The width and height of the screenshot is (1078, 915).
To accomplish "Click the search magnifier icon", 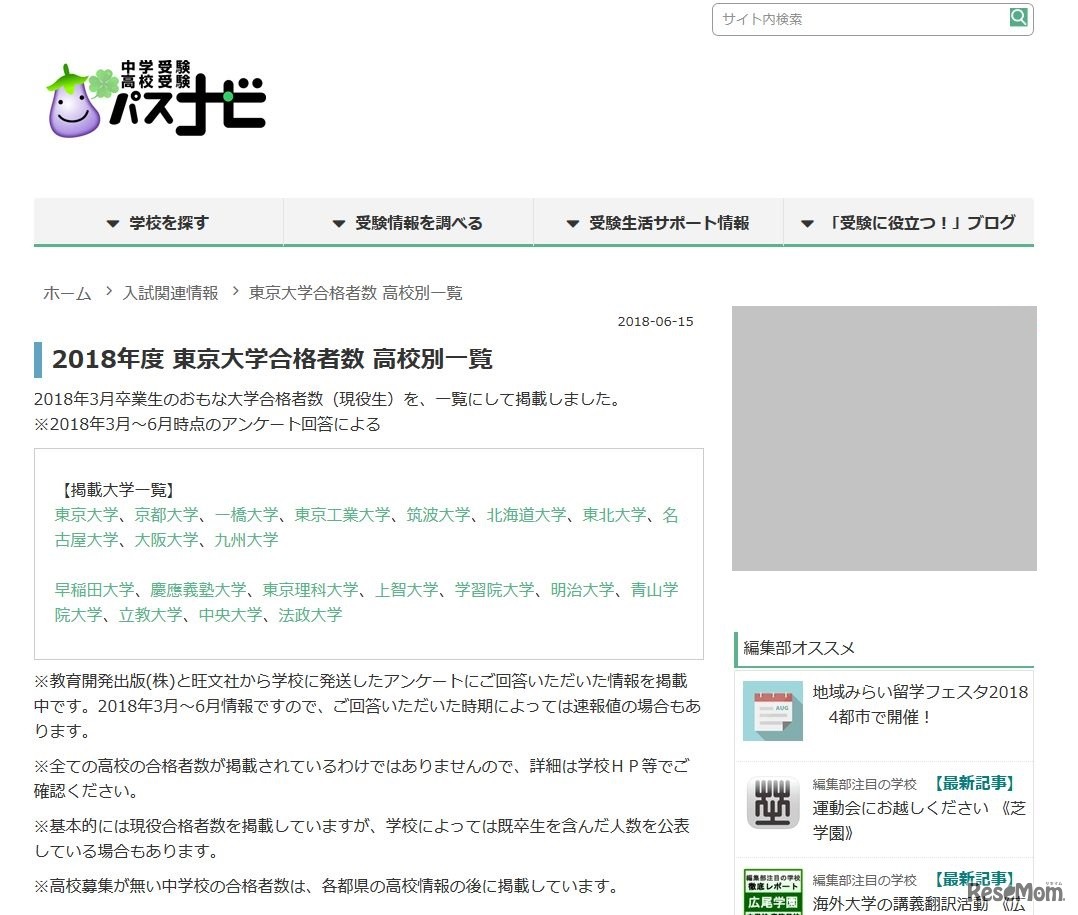I will point(1018,18).
